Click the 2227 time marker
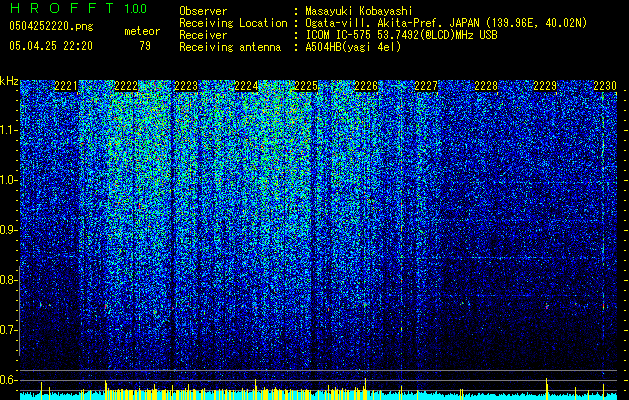This screenshot has height=400, width=629. (426, 86)
